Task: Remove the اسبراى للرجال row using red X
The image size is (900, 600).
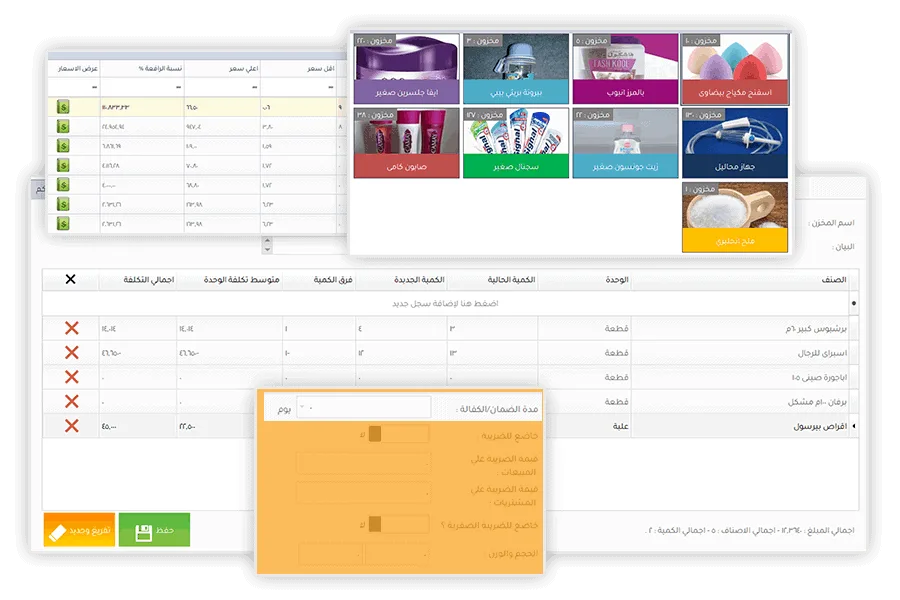Action: (x=71, y=352)
